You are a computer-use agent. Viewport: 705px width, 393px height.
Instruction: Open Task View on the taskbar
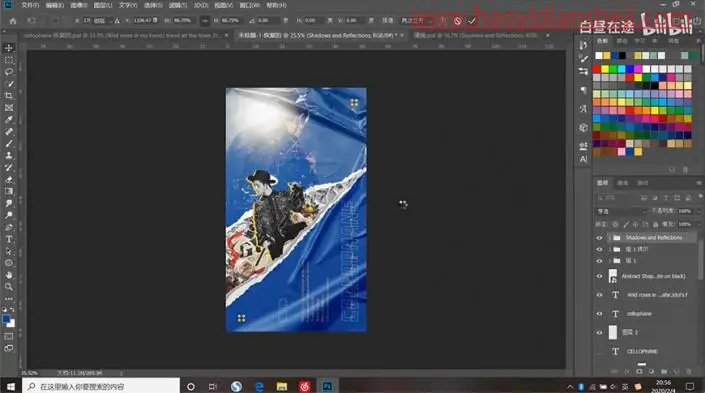213,386
